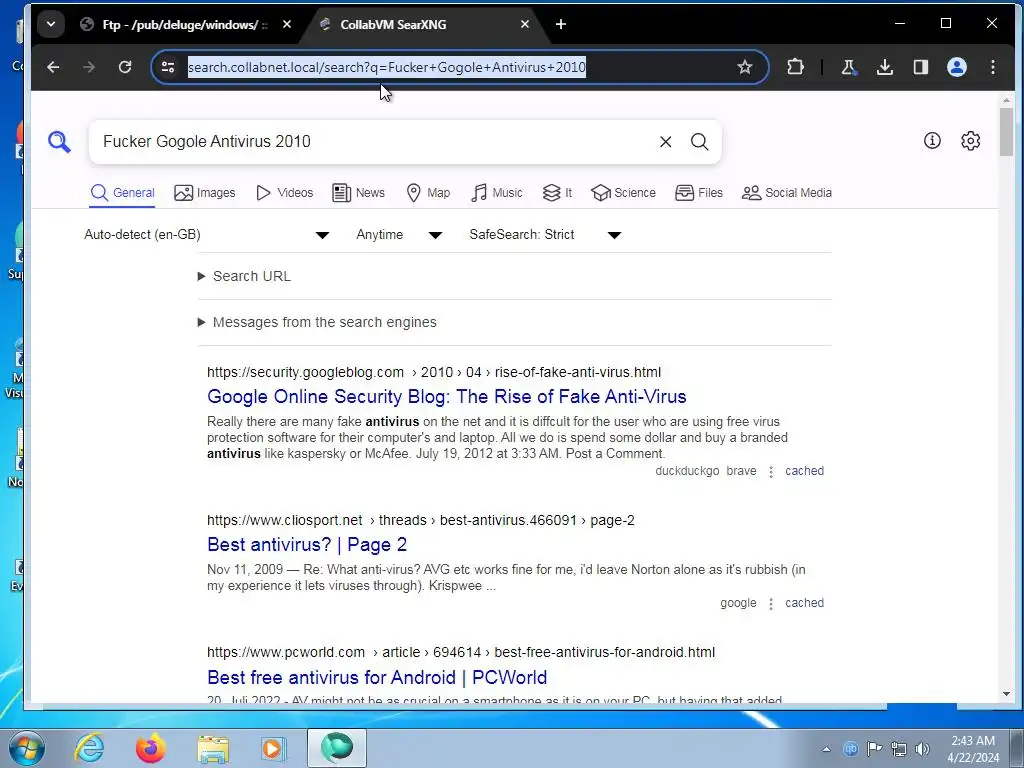
Task: Select the Music category tab
Action: click(x=497, y=193)
